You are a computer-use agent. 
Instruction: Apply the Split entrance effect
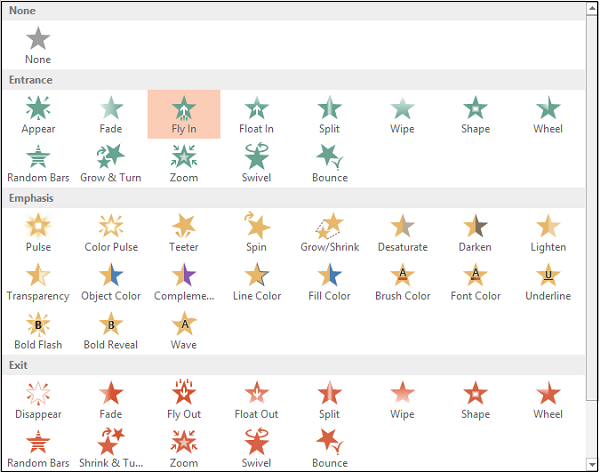(x=329, y=114)
